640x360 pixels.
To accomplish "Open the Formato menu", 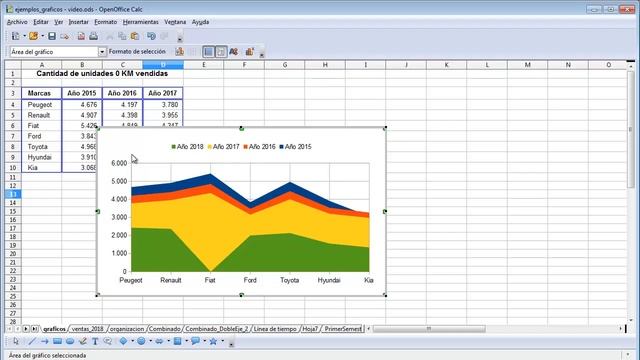I will pyautogui.click(x=105, y=22).
